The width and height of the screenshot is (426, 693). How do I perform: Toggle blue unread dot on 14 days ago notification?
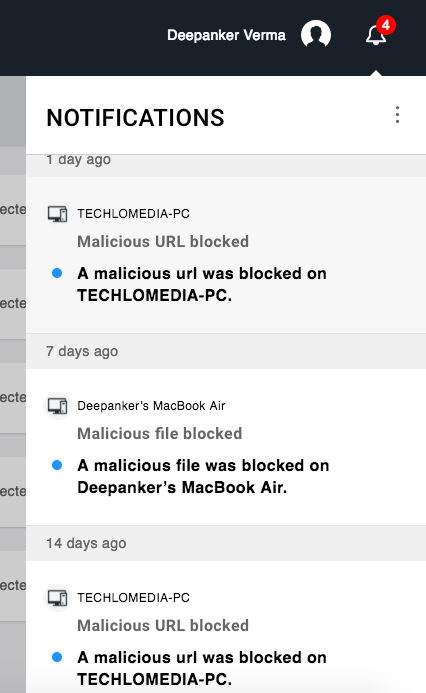(x=57, y=657)
